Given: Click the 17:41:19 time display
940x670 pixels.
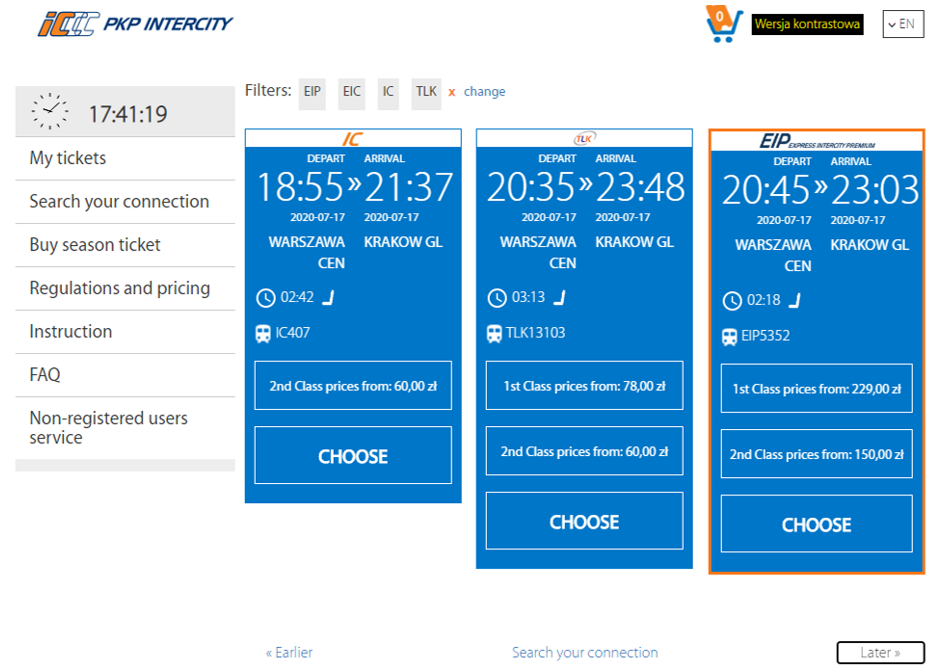Looking at the screenshot, I should click(128, 114).
